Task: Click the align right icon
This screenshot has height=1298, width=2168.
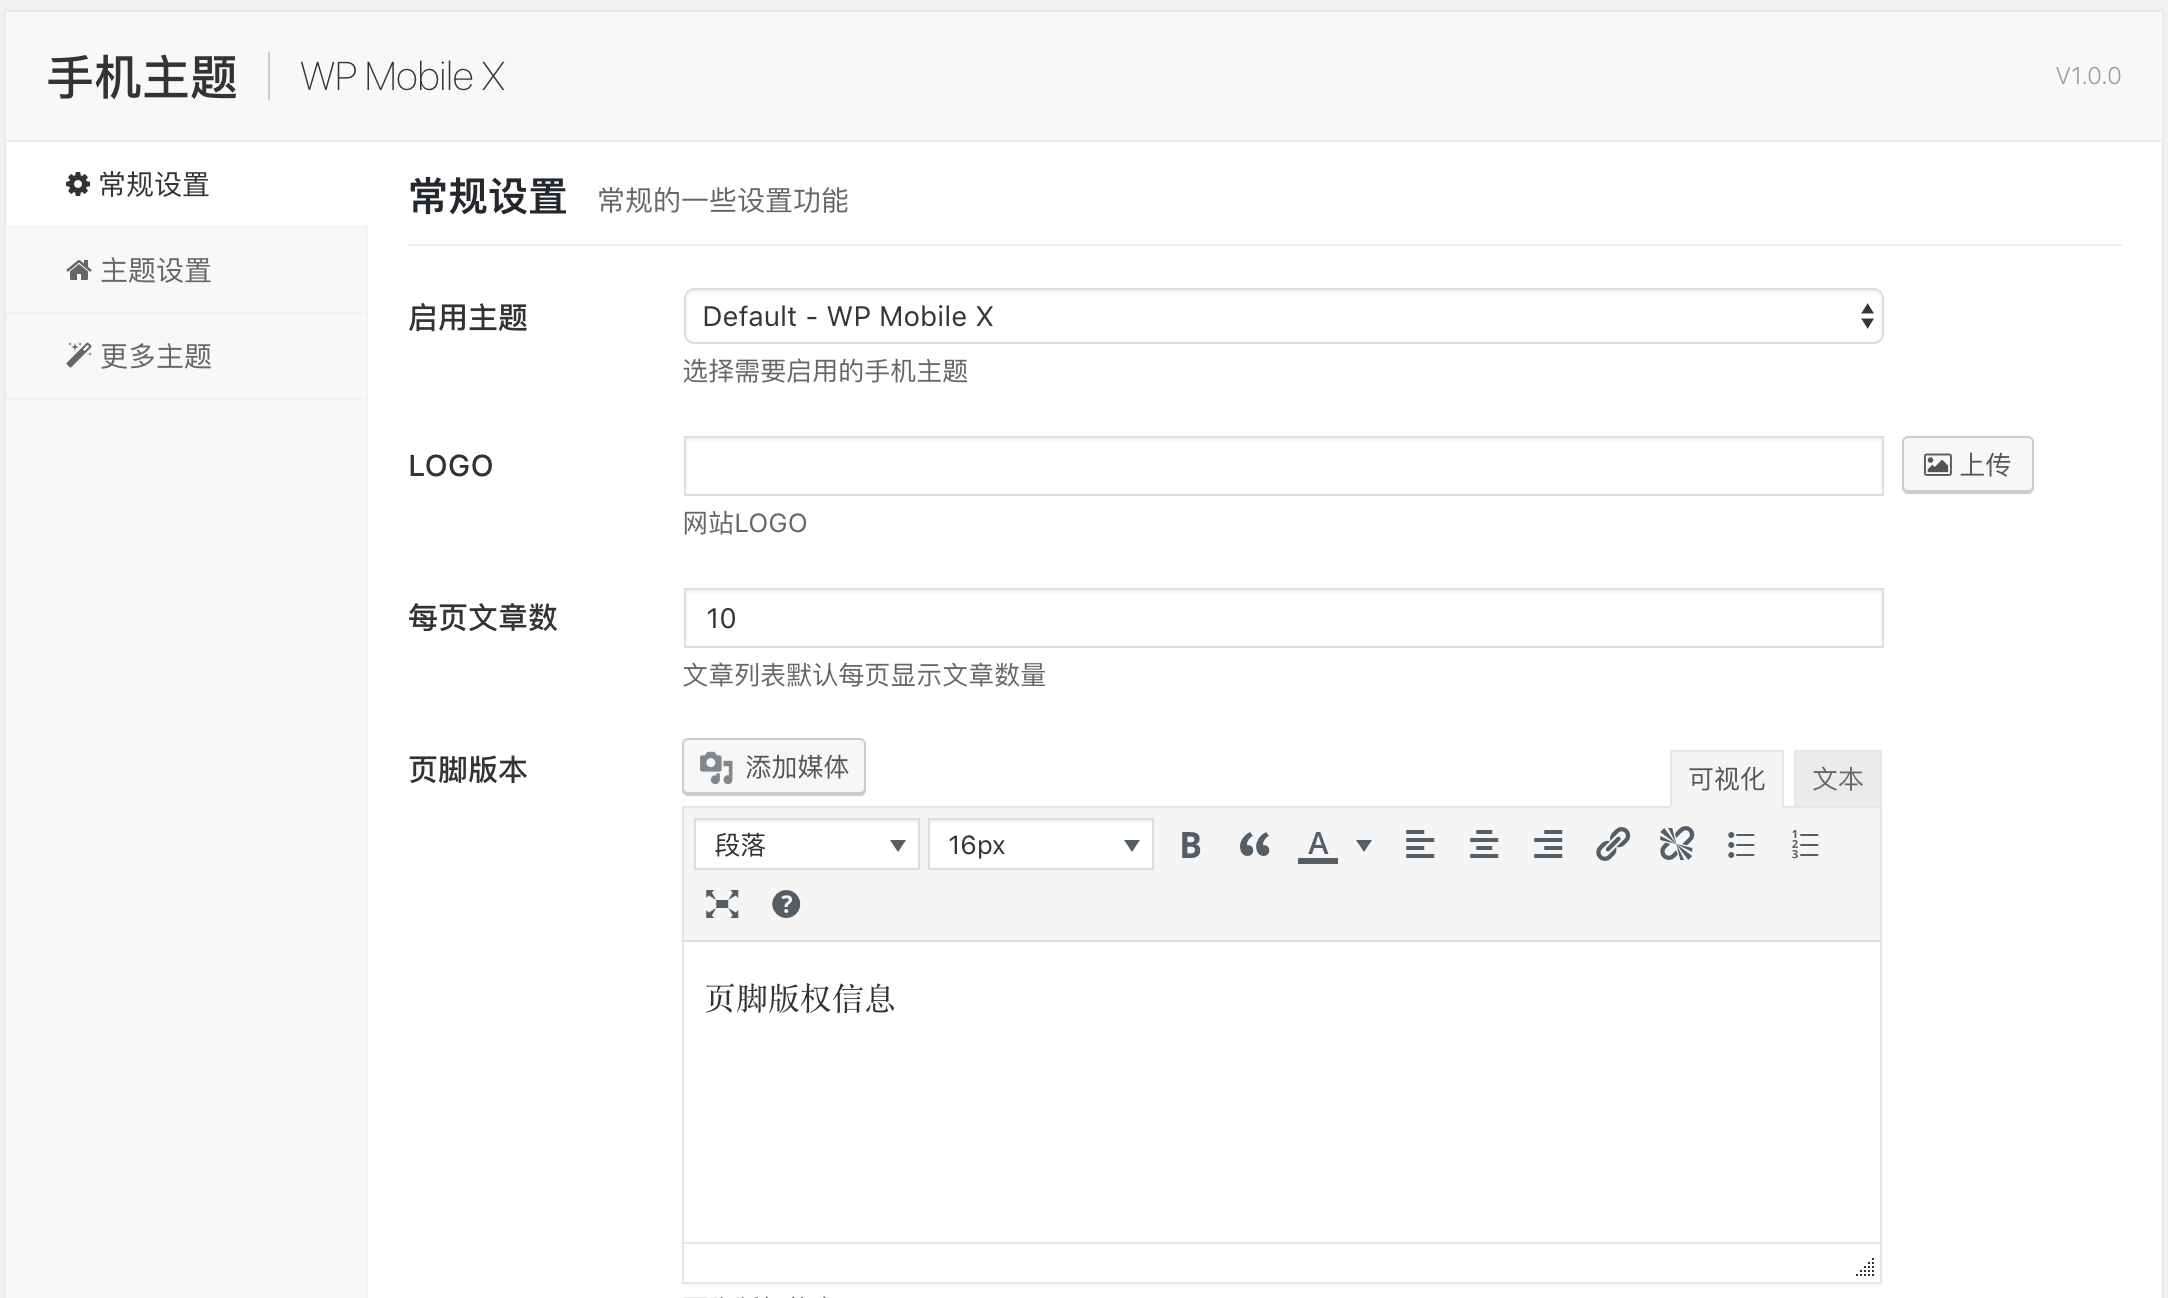Action: coord(1548,845)
